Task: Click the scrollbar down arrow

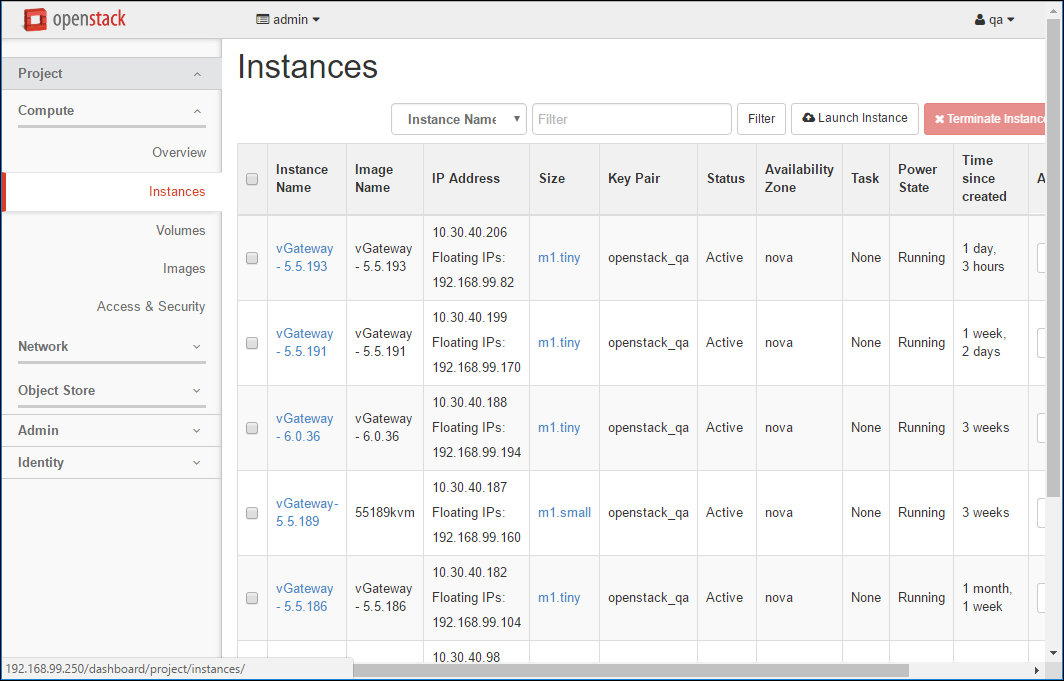Action: 1053,654
